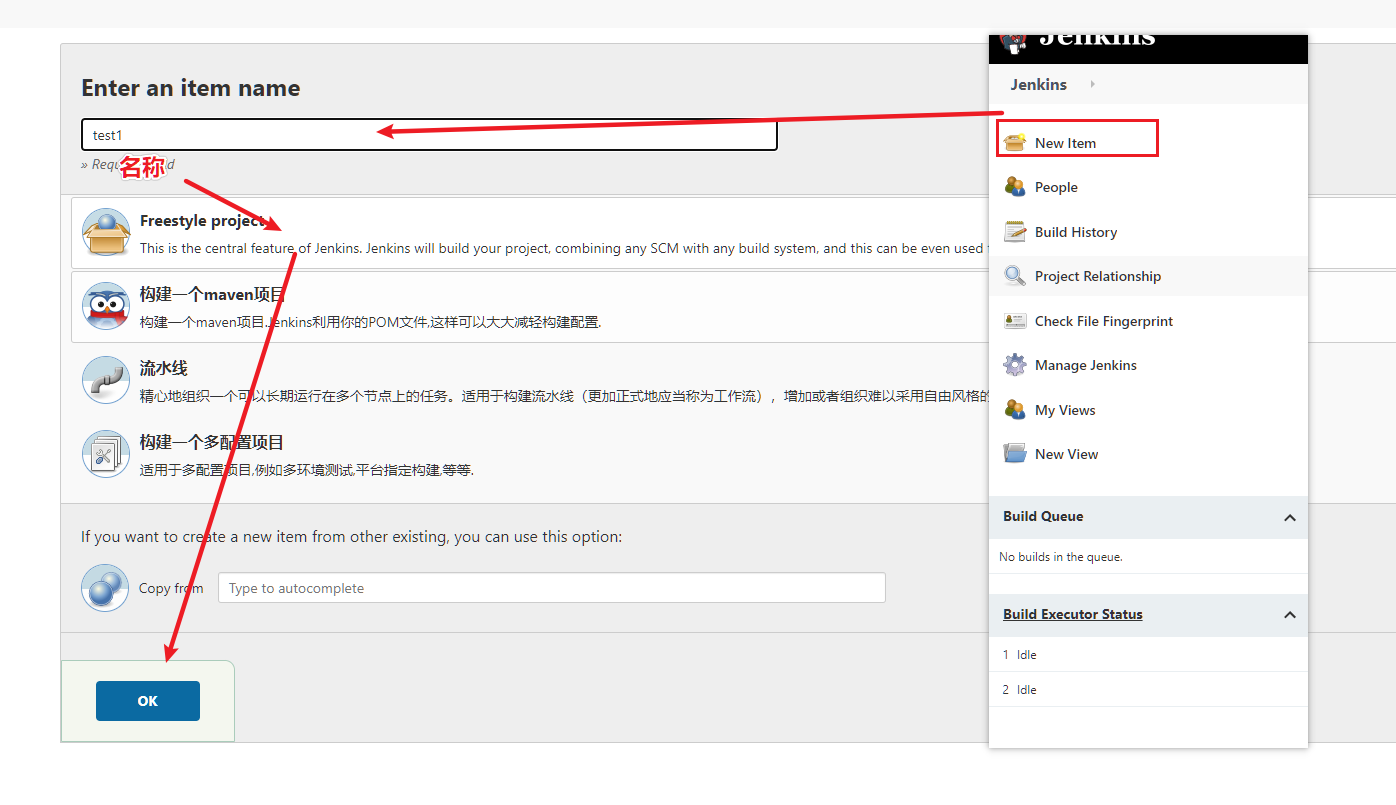Open the Check File Fingerprint link
Image resolution: width=1396 pixels, height=805 pixels.
click(x=1104, y=321)
